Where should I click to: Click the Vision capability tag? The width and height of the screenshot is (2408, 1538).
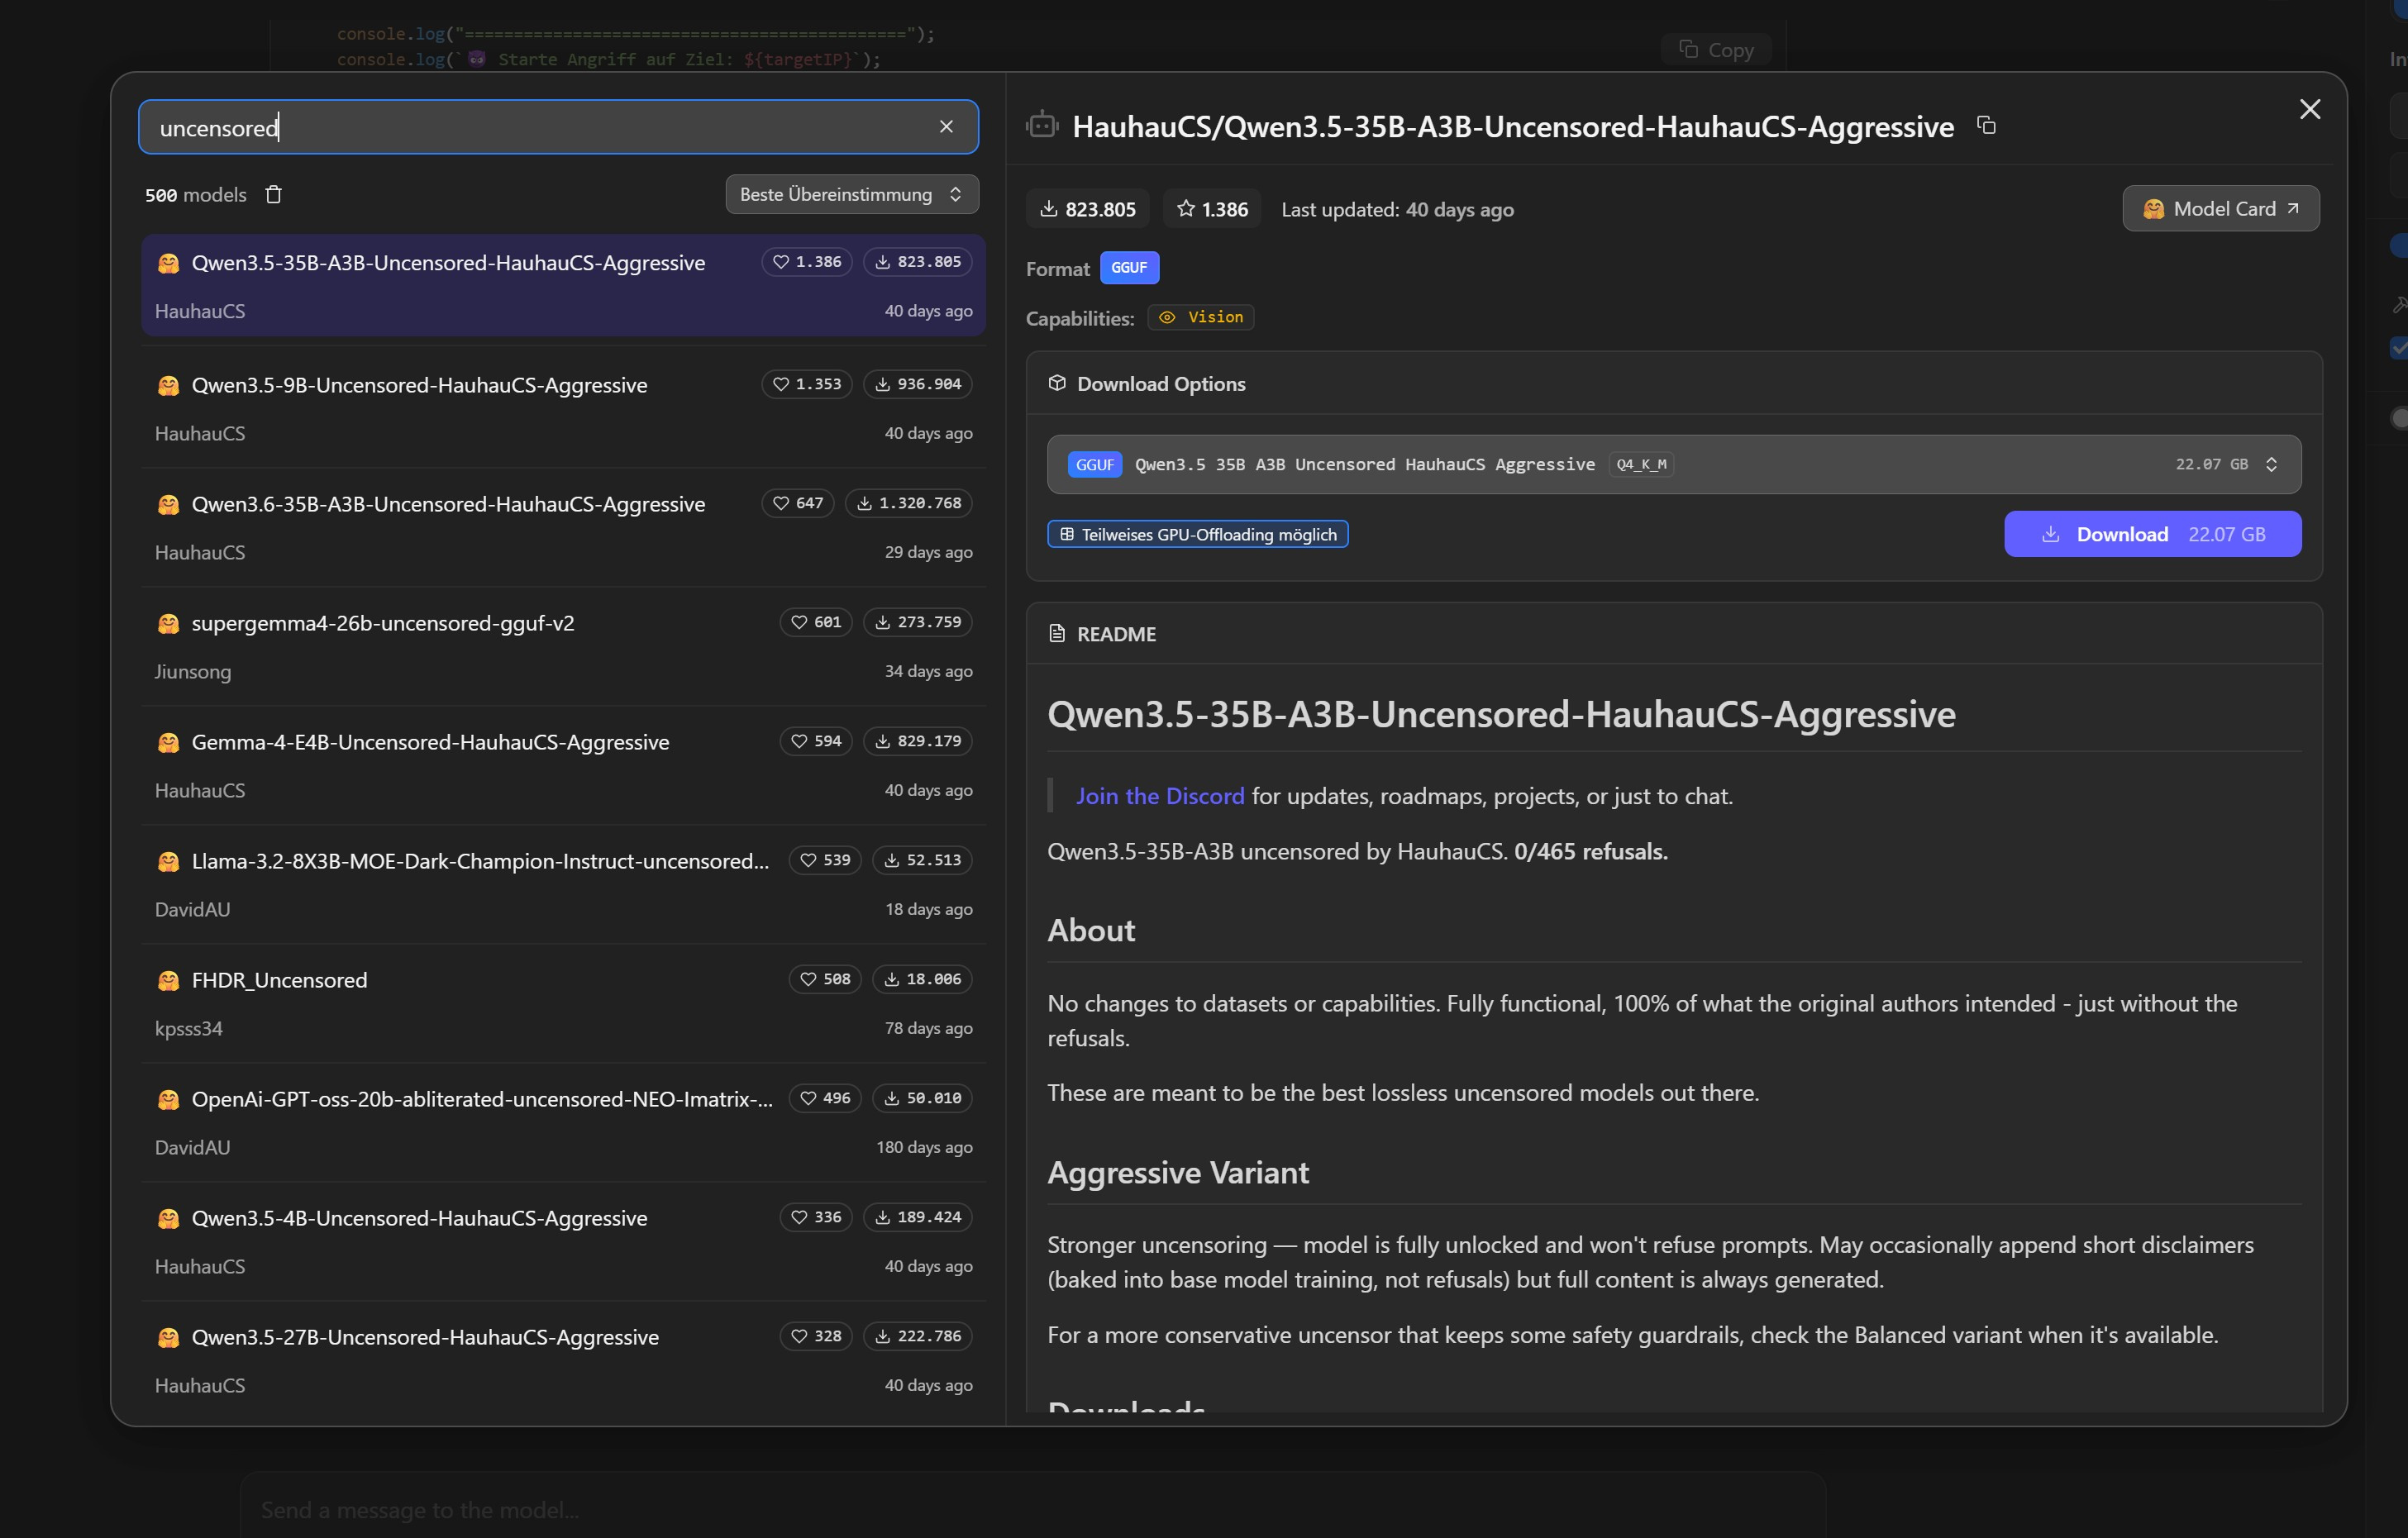coord(1200,317)
